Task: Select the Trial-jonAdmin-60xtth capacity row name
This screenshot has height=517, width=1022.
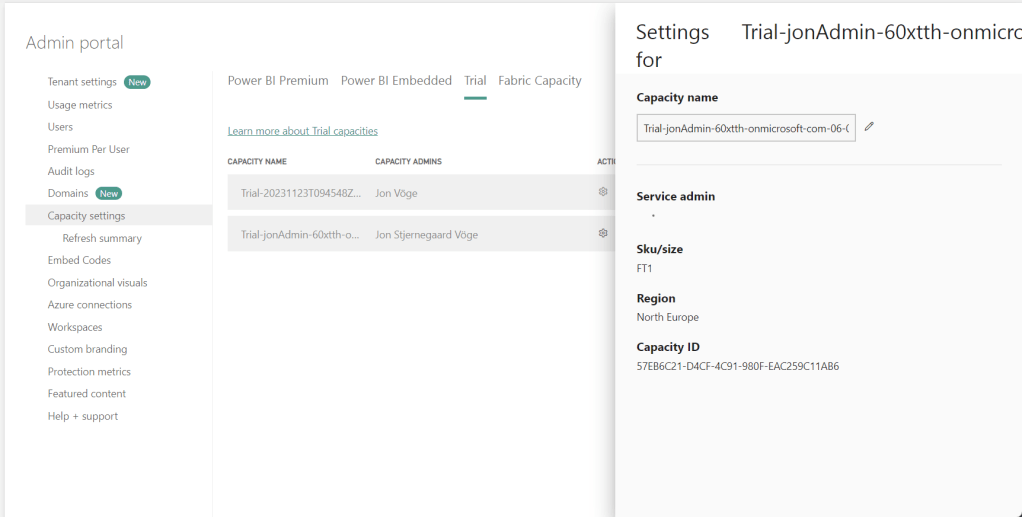Action: 301,234
